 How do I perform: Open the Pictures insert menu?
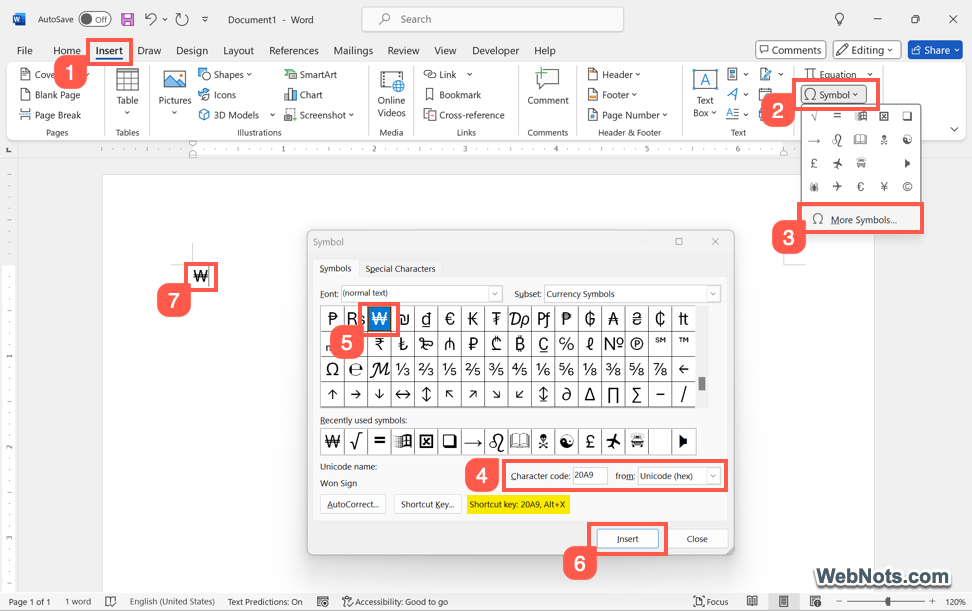point(175,92)
